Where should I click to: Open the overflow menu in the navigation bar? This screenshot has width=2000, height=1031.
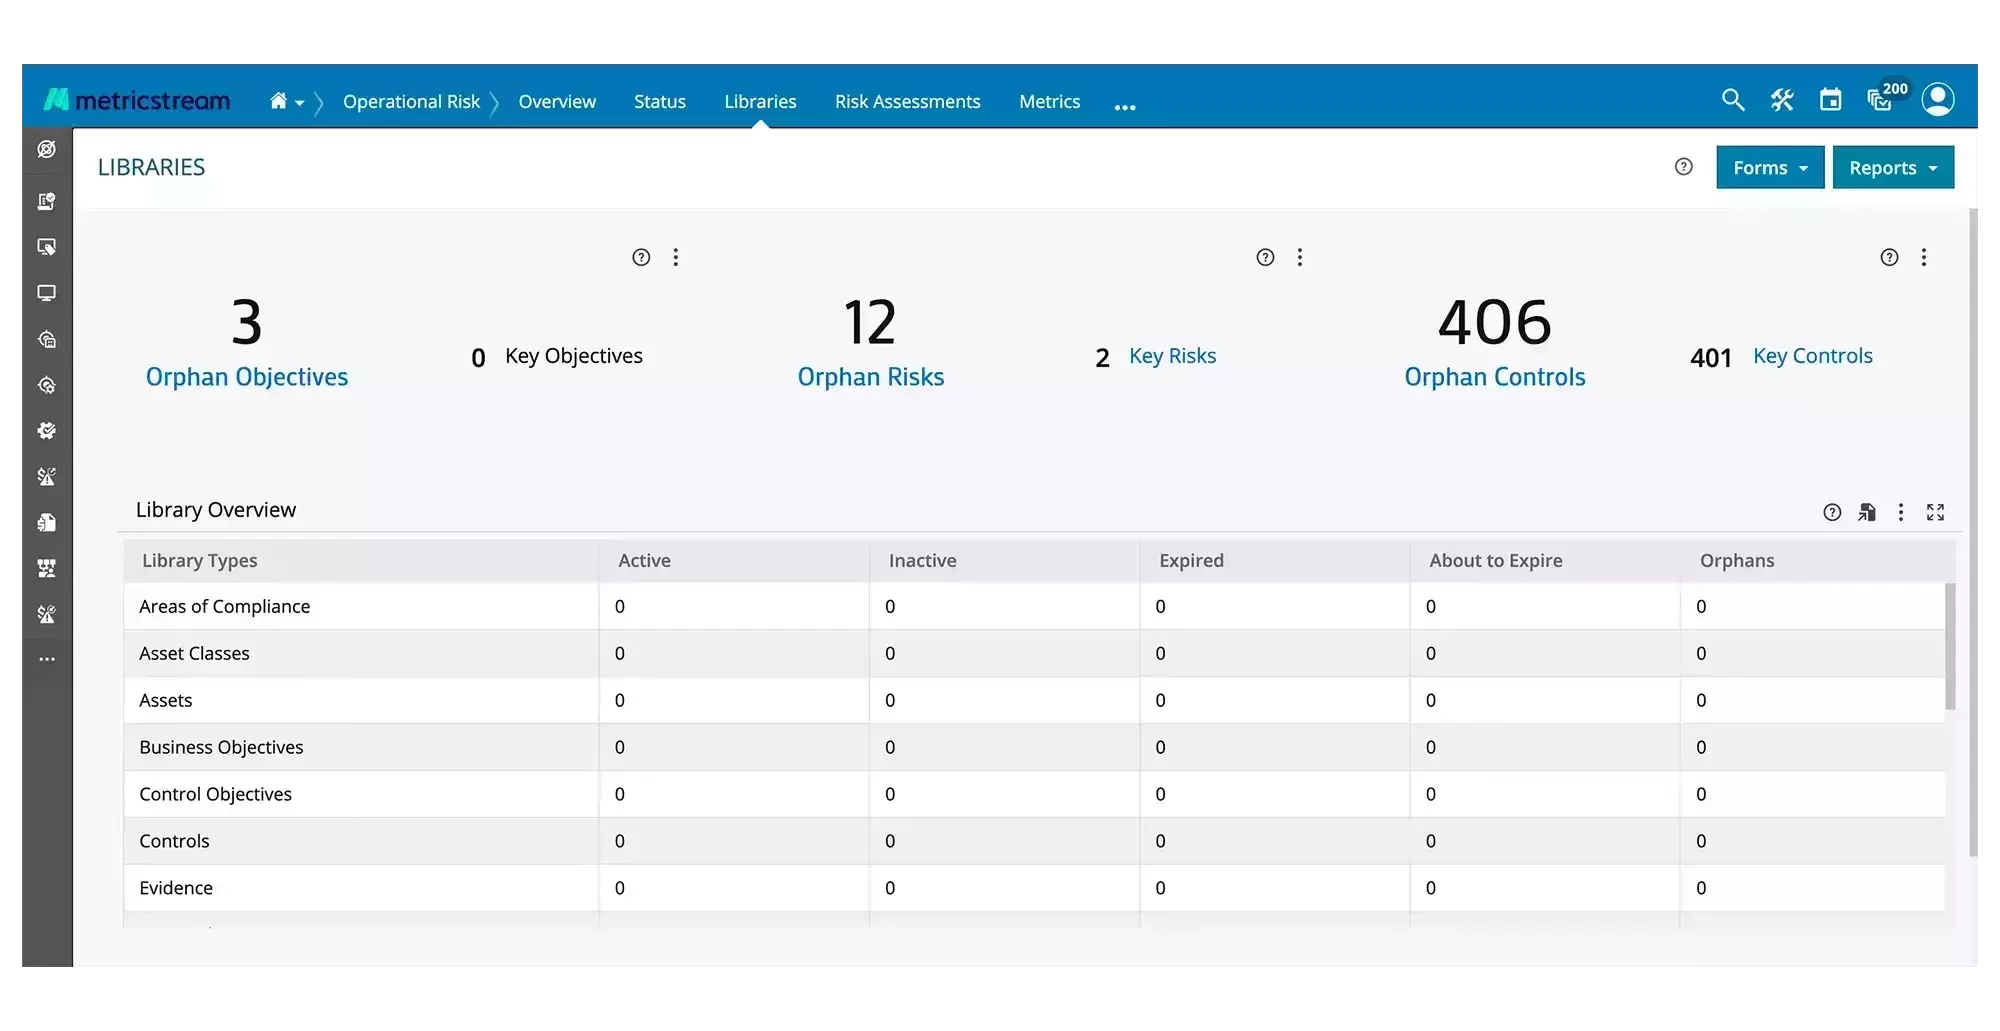point(1125,105)
